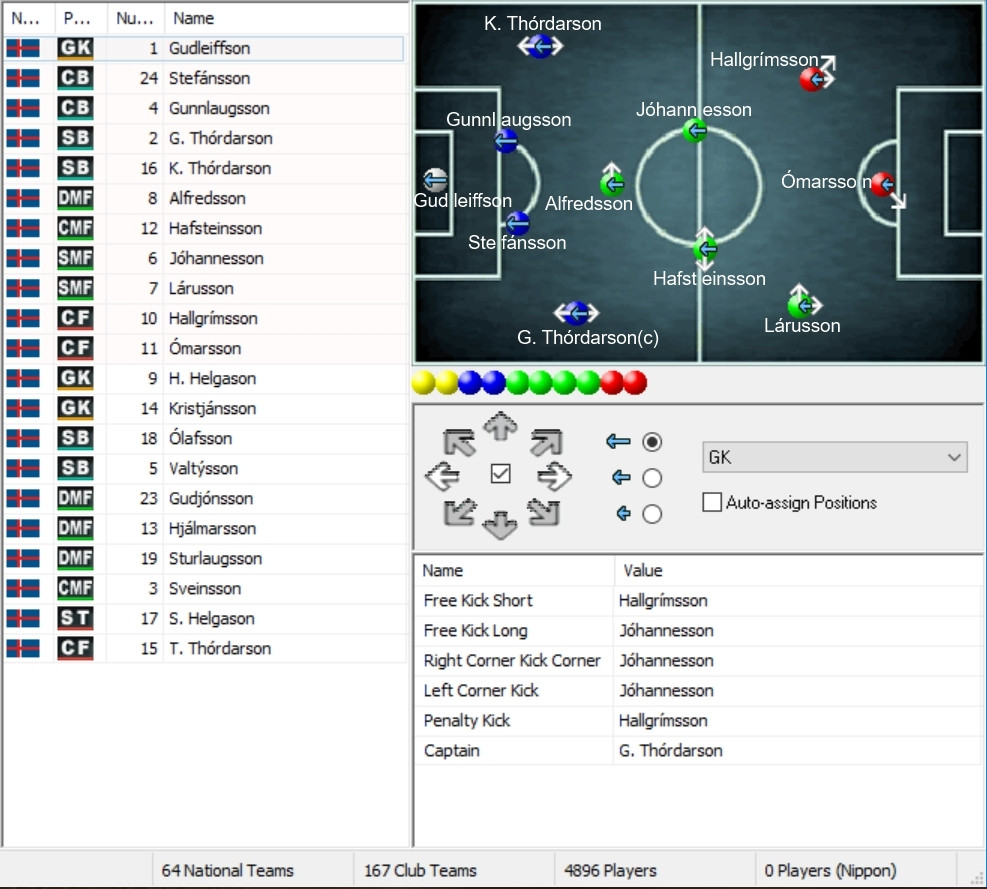This screenshot has height=889, width=987.
Task: Click the first green ball
Action: click(517, 382)
